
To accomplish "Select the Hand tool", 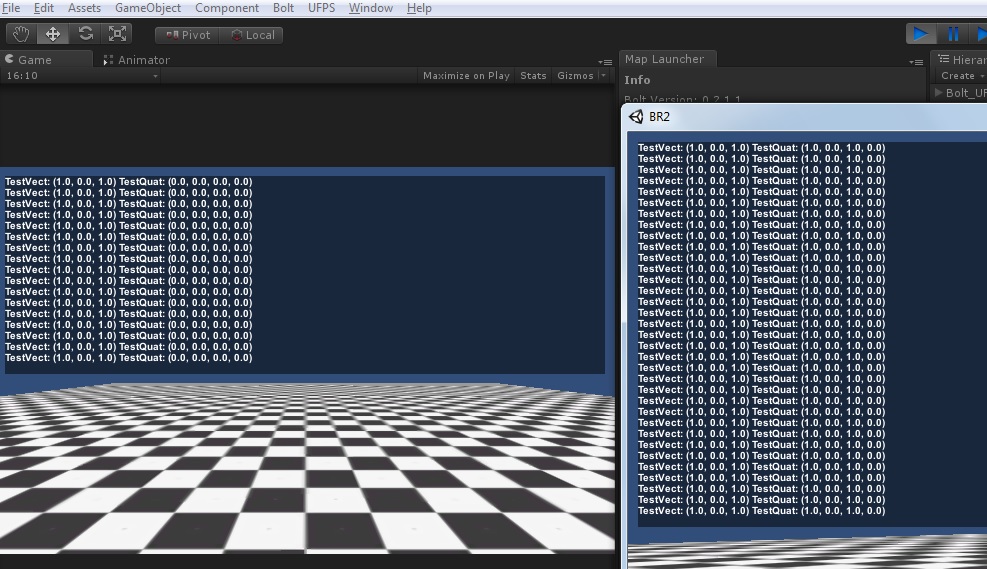I will (21, 34).
